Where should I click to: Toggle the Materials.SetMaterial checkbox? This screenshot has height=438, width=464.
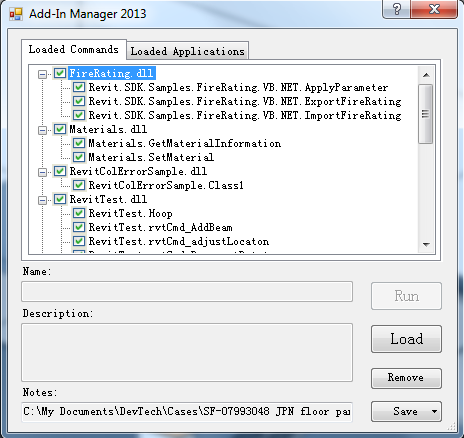click(x=79, y=157)
